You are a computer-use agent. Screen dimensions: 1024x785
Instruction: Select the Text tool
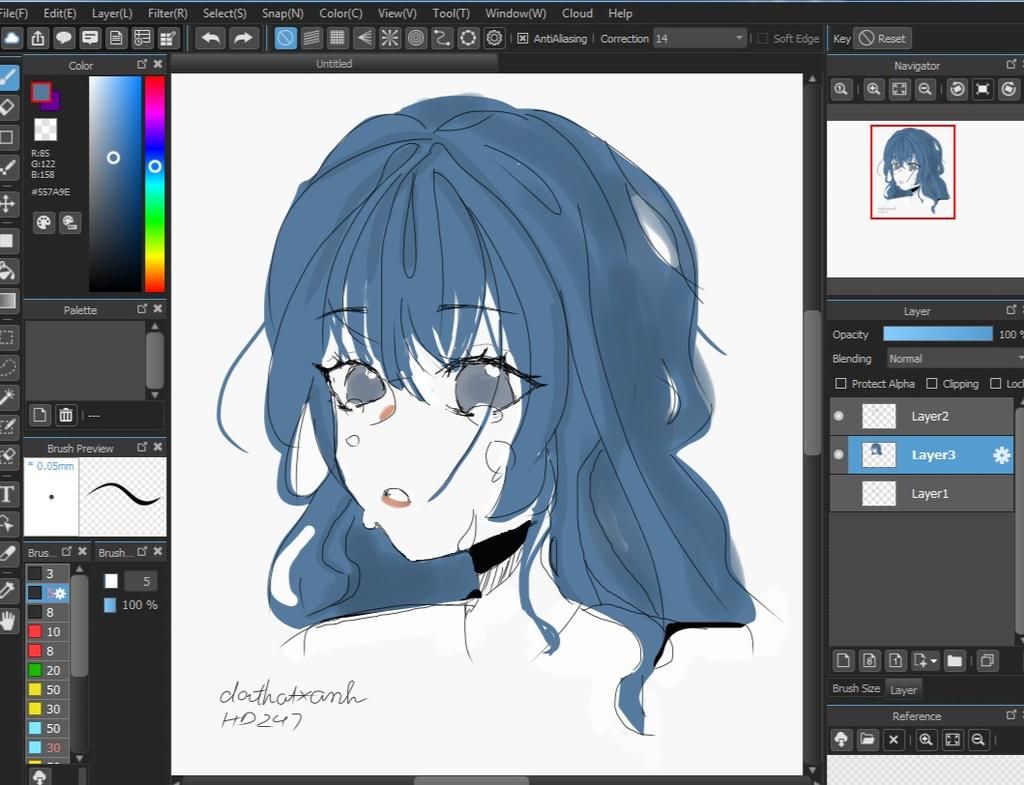coord(7,493)
